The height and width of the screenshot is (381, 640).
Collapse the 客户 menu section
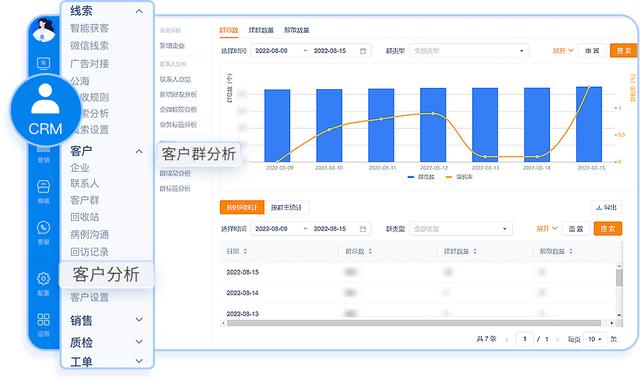(x=139, y=151)
